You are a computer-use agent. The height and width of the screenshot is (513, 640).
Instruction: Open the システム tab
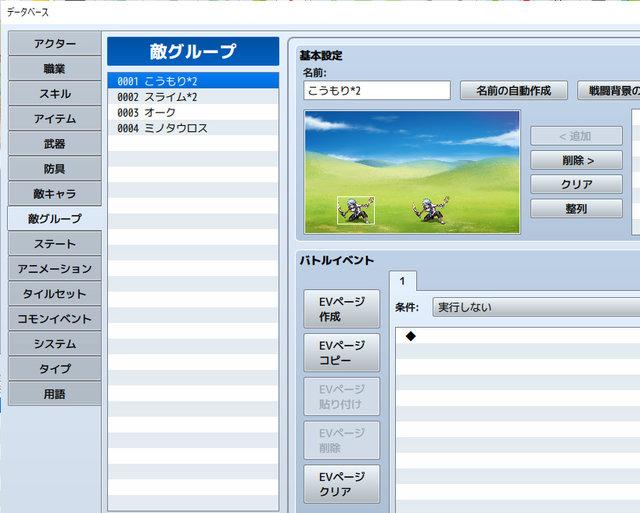(55, 344)
